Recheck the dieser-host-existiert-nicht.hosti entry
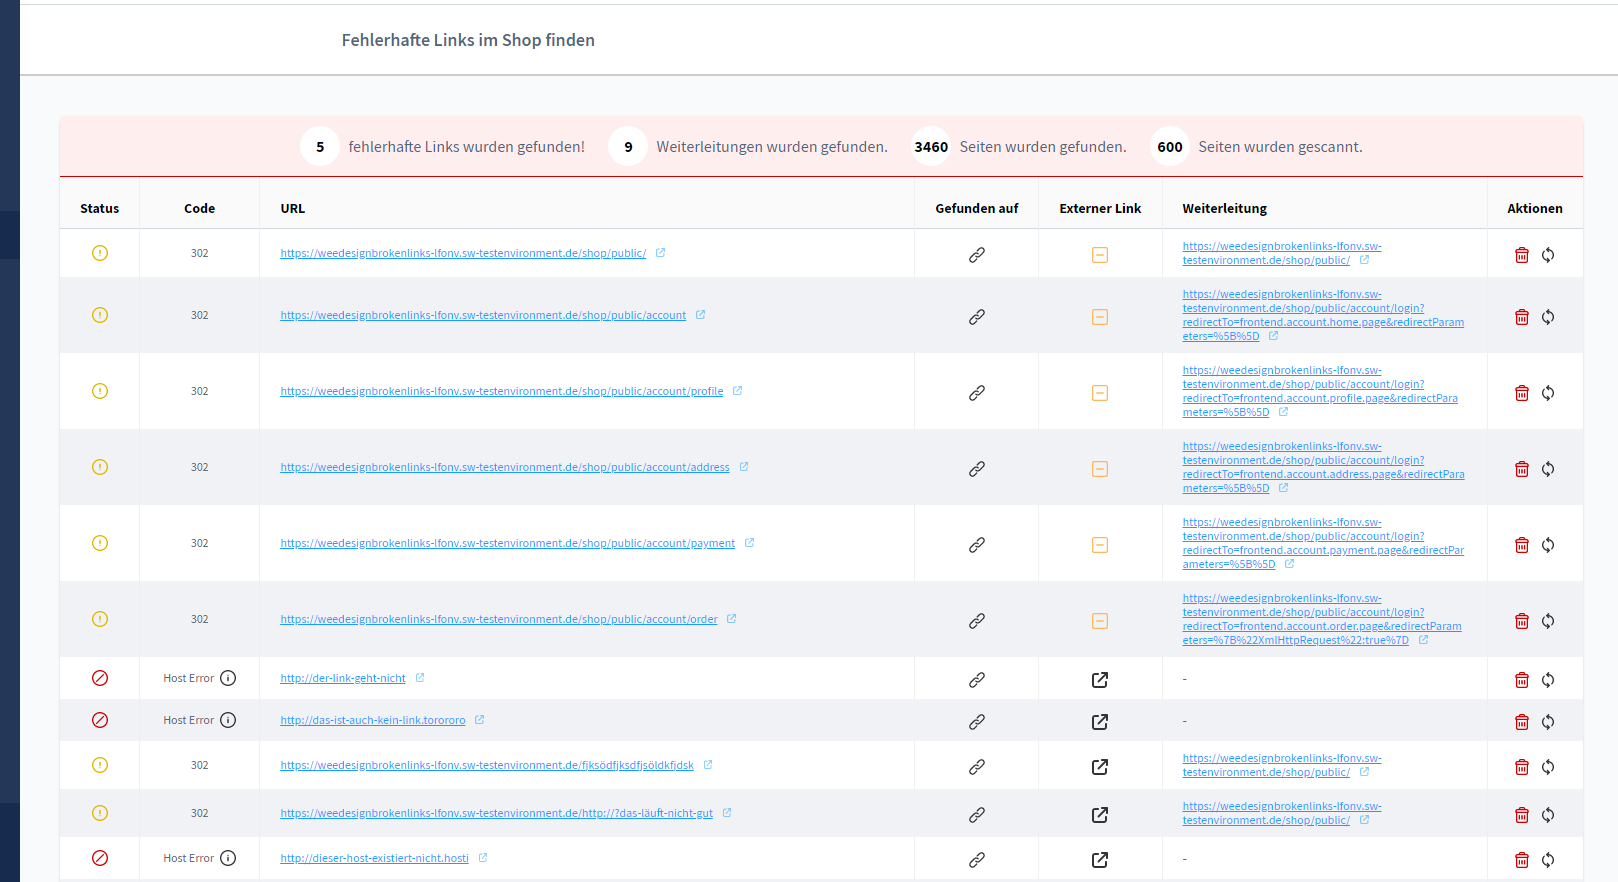1618x882 pixels. tap(1548, 860)
